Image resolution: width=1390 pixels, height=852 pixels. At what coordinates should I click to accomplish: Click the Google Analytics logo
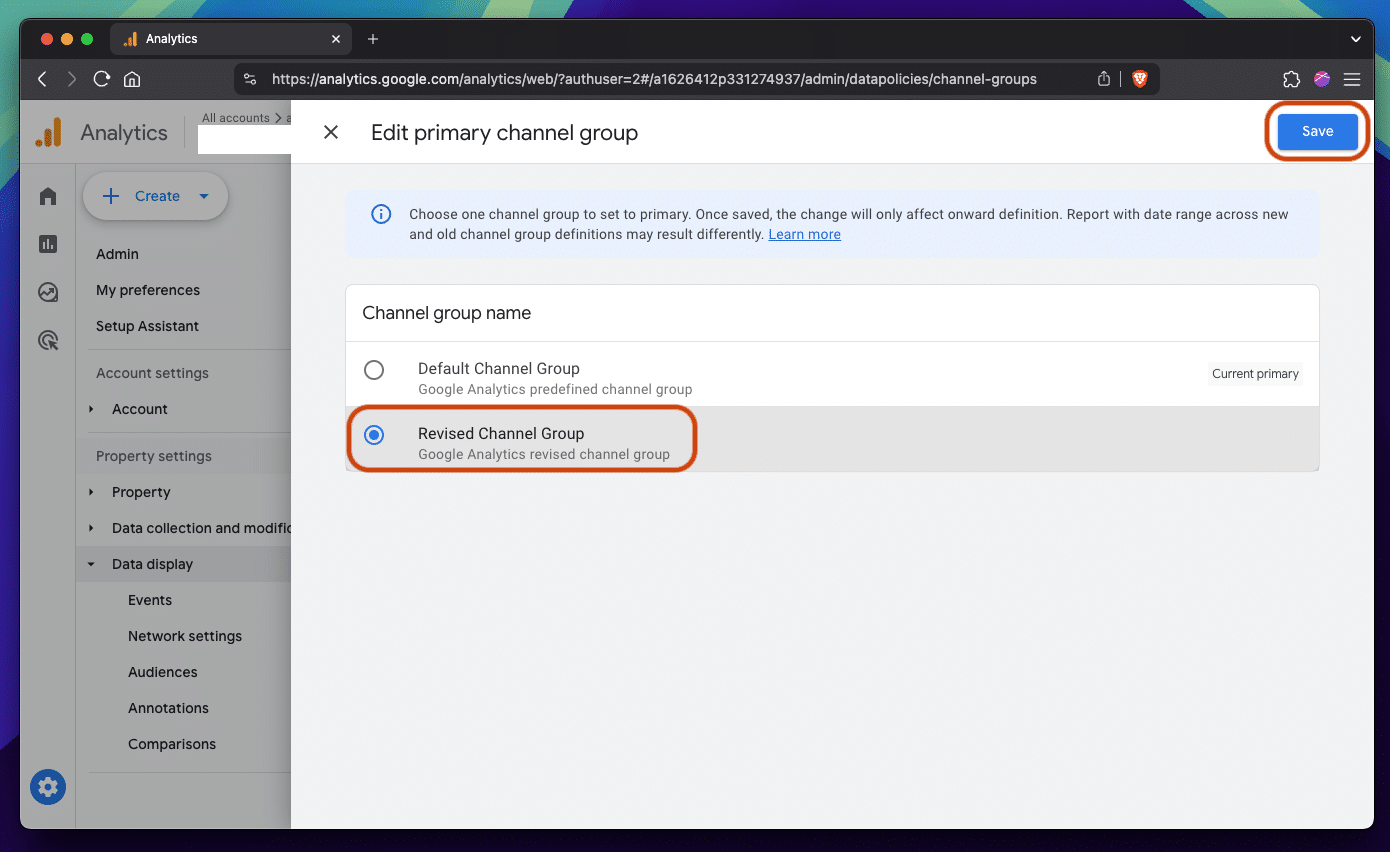coord(48,132)
